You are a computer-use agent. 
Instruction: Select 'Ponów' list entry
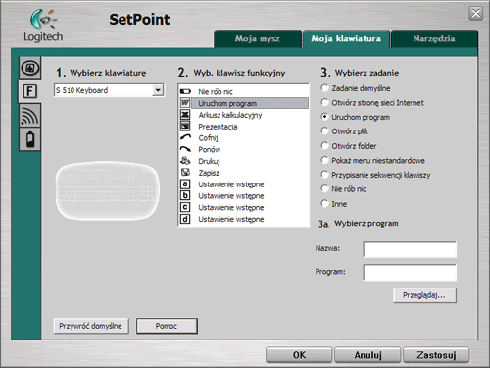(x=243, y=149)
